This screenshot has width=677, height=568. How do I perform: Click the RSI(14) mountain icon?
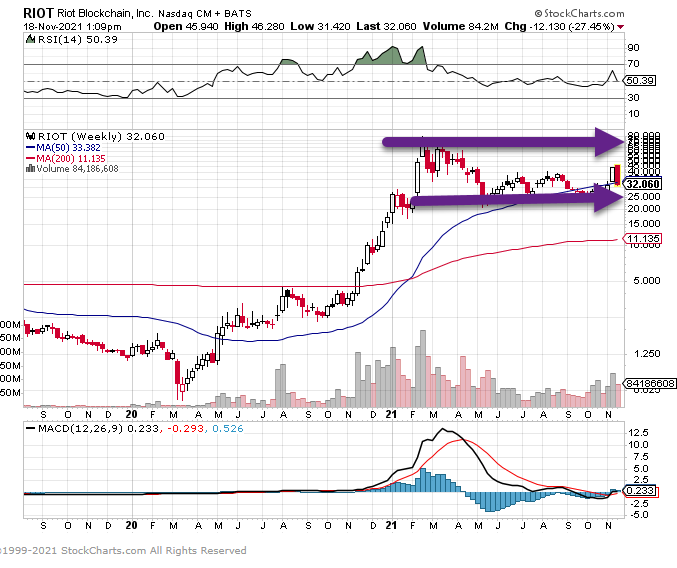pyautogui.click(x=30, y=39)
